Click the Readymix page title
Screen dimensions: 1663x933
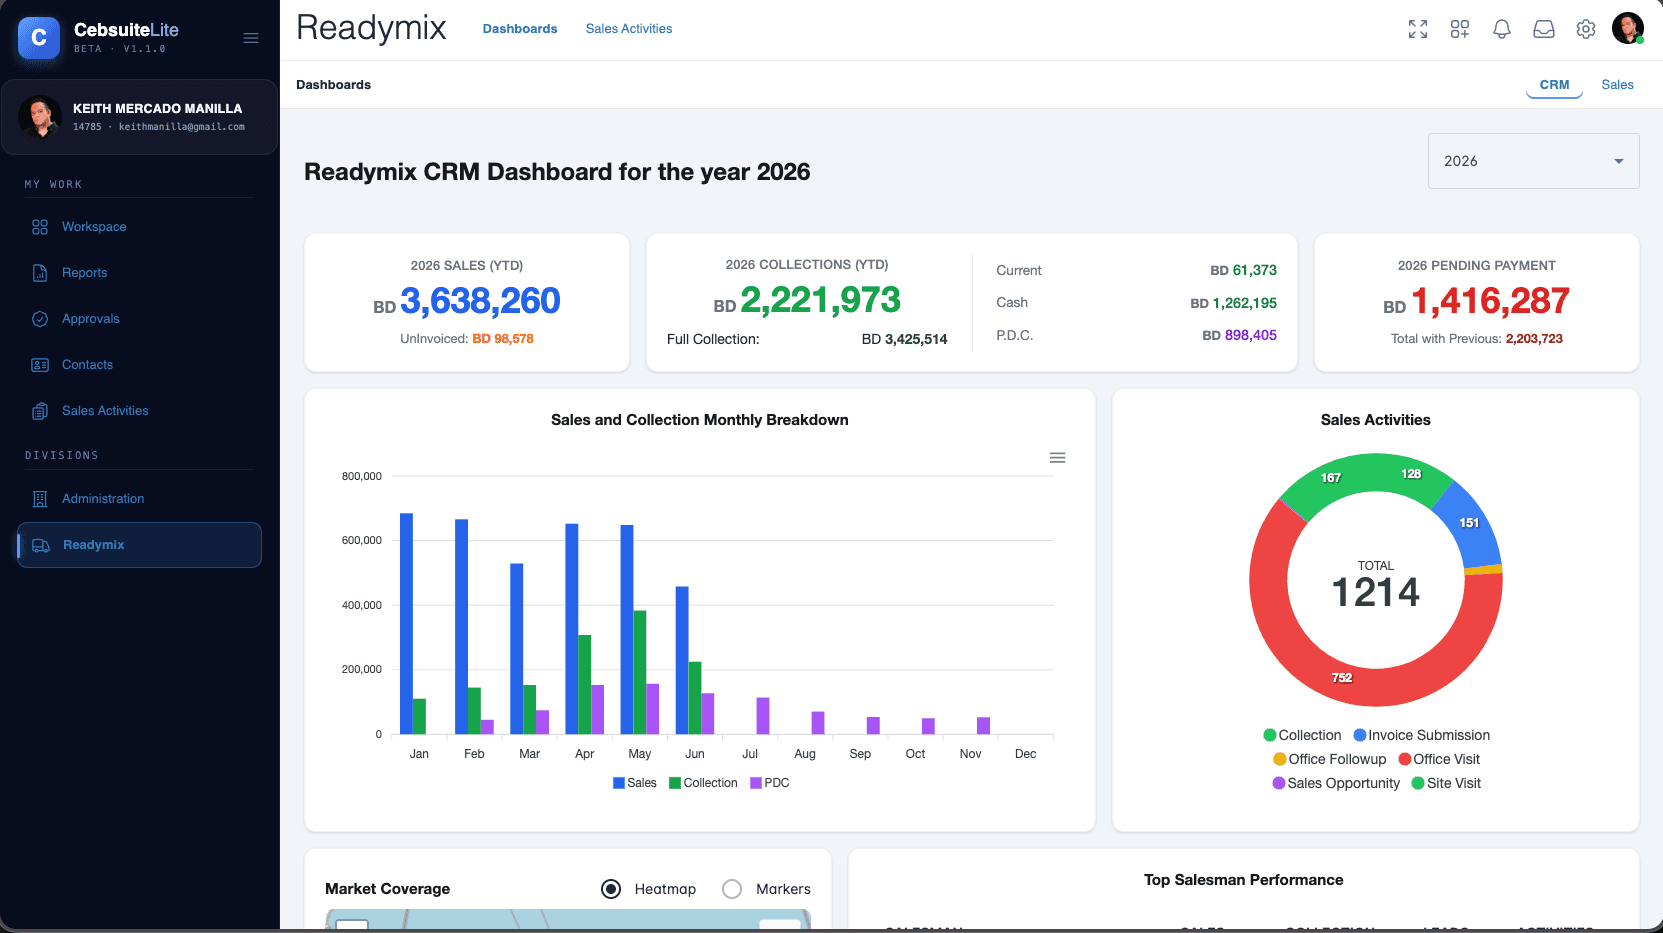[371, 28]
